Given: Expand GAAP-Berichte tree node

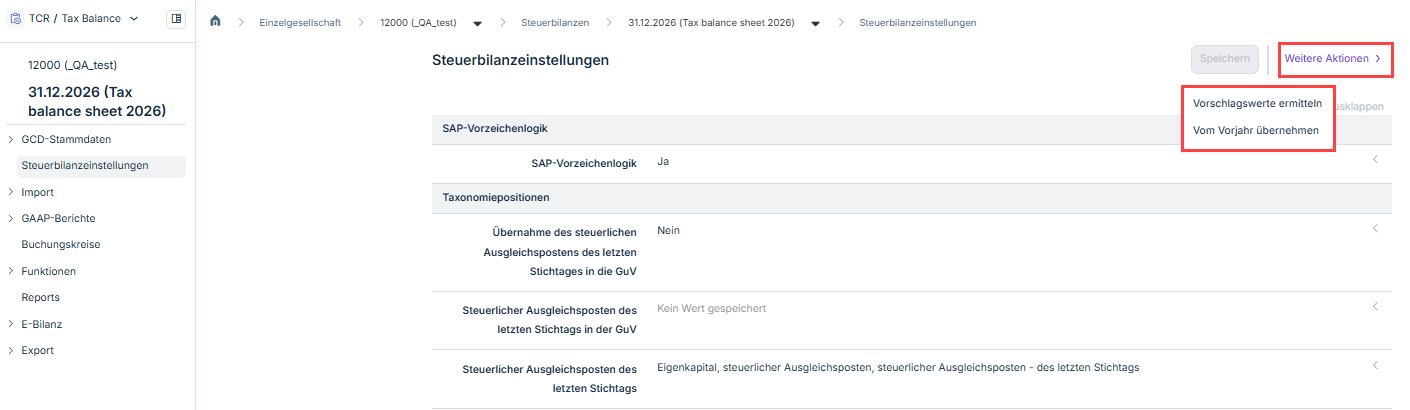Looking at the screenshot, I should click(x=10, y=218).
